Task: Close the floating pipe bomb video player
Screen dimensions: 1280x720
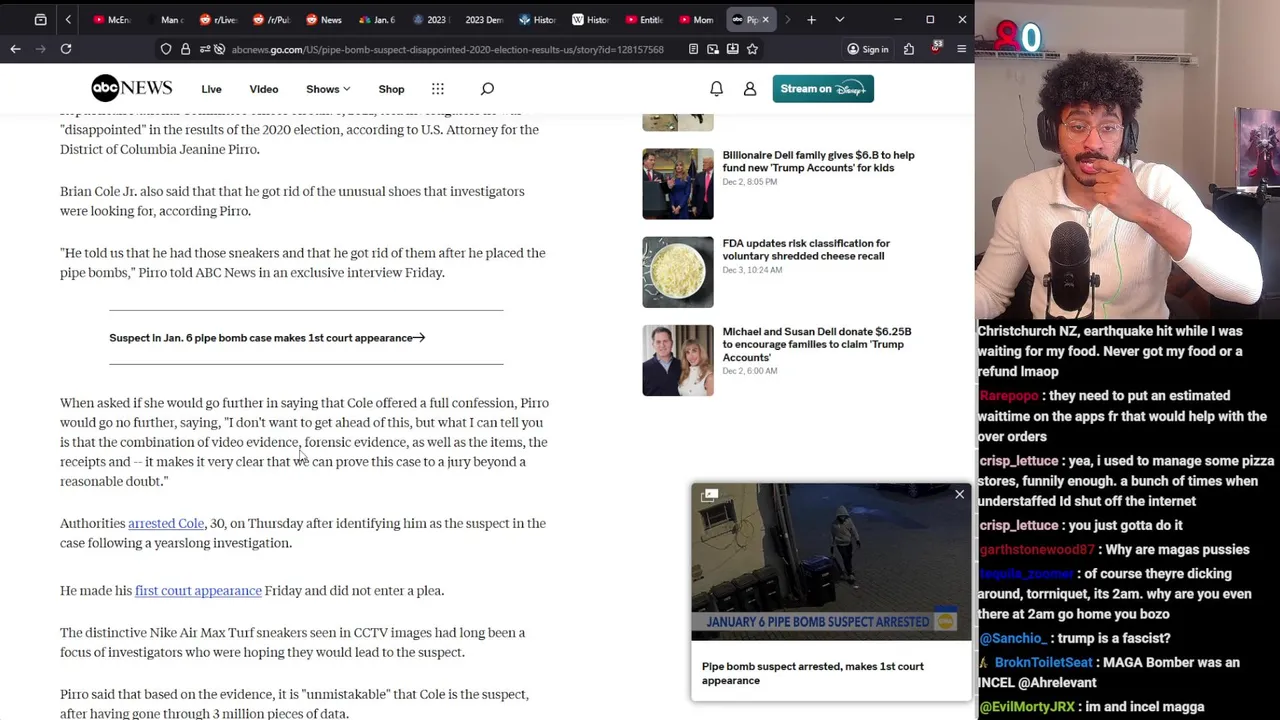Action: (x=959, y=494)
